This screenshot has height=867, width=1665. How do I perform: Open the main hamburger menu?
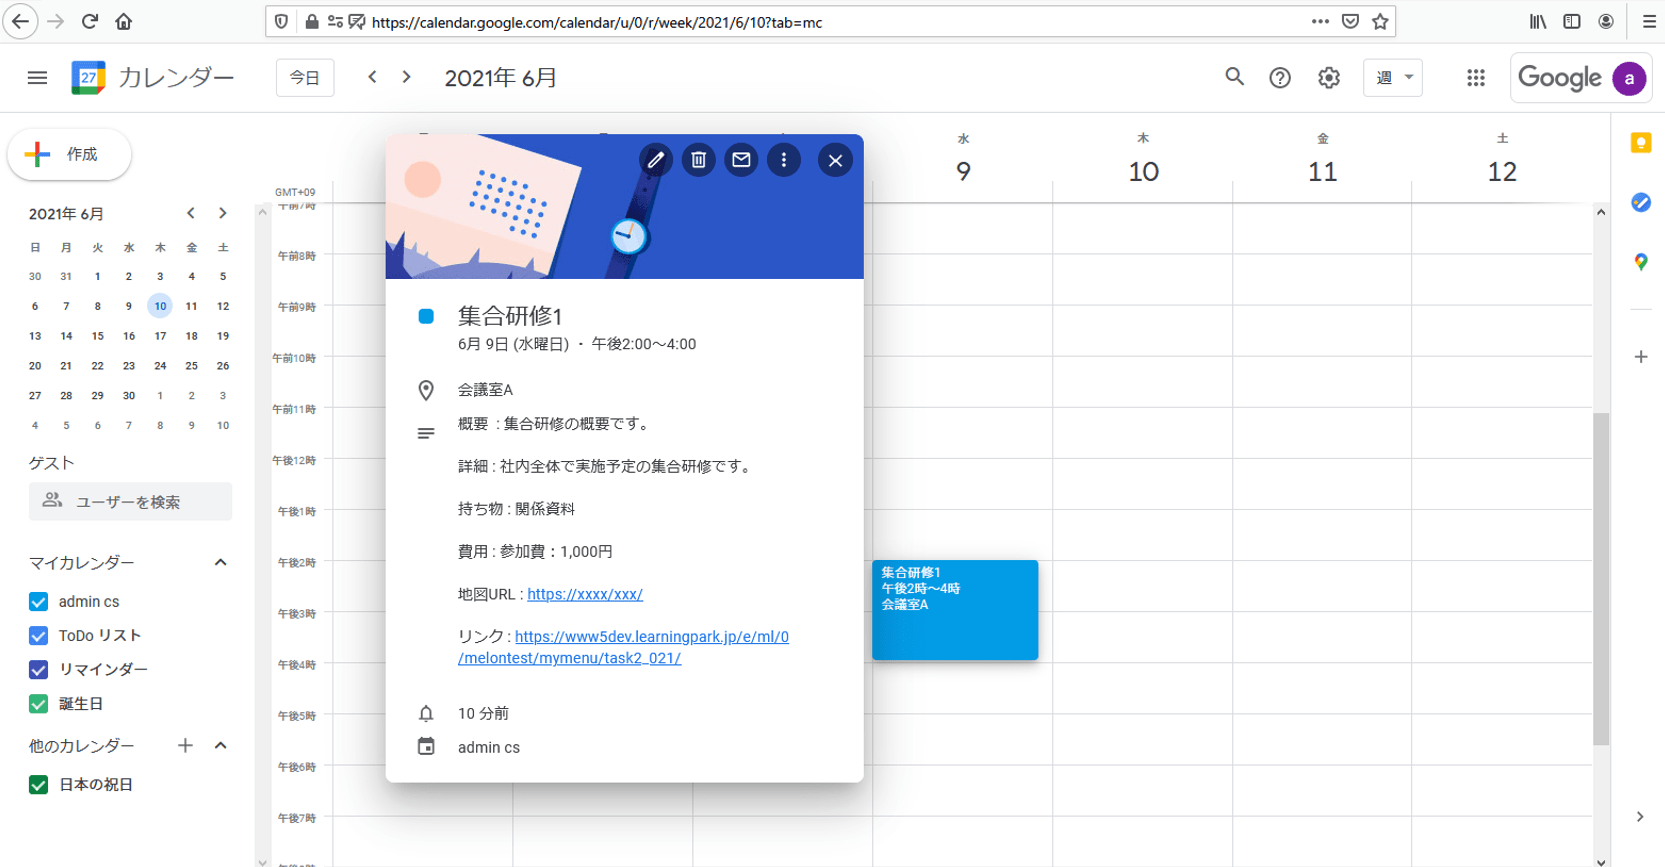click(37, 78)
